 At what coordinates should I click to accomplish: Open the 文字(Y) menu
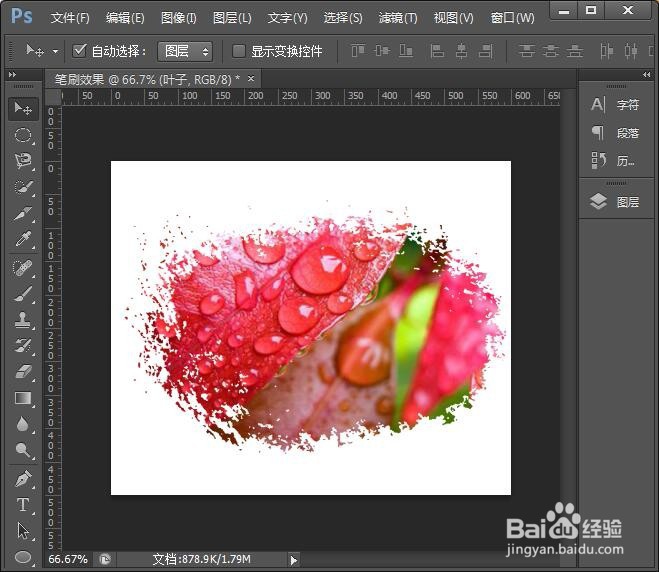click(x=287, y=18)
